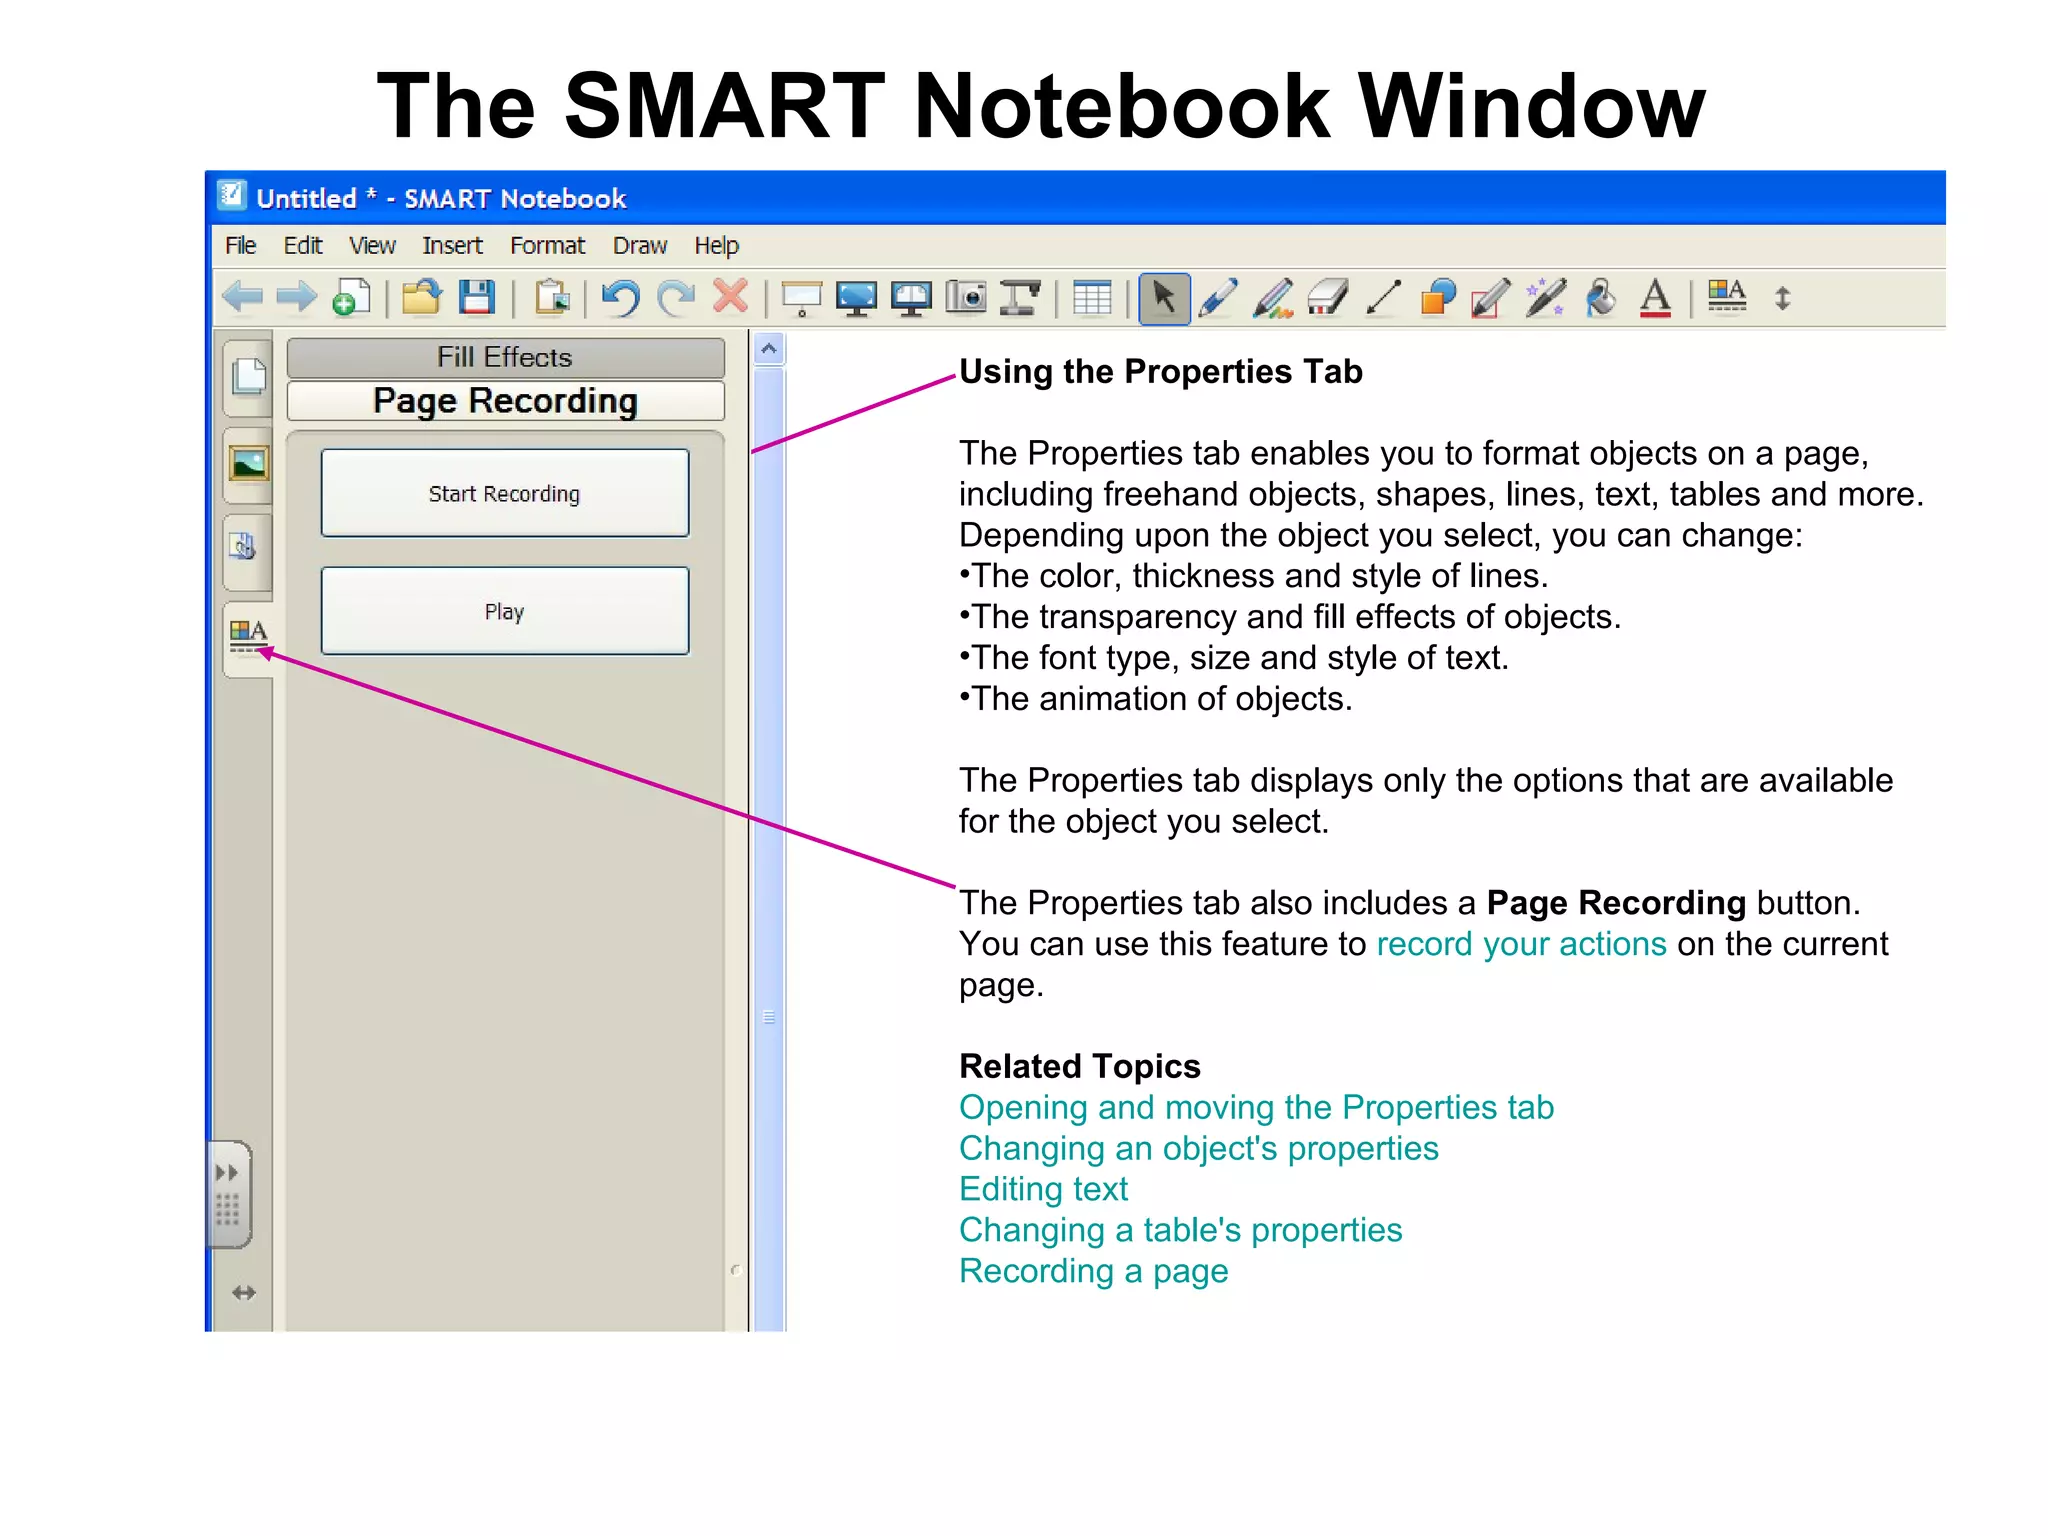Viewport: 2048px width, 1536px height.
Task: Open a file using the folder icon
Action: (422, 297)
